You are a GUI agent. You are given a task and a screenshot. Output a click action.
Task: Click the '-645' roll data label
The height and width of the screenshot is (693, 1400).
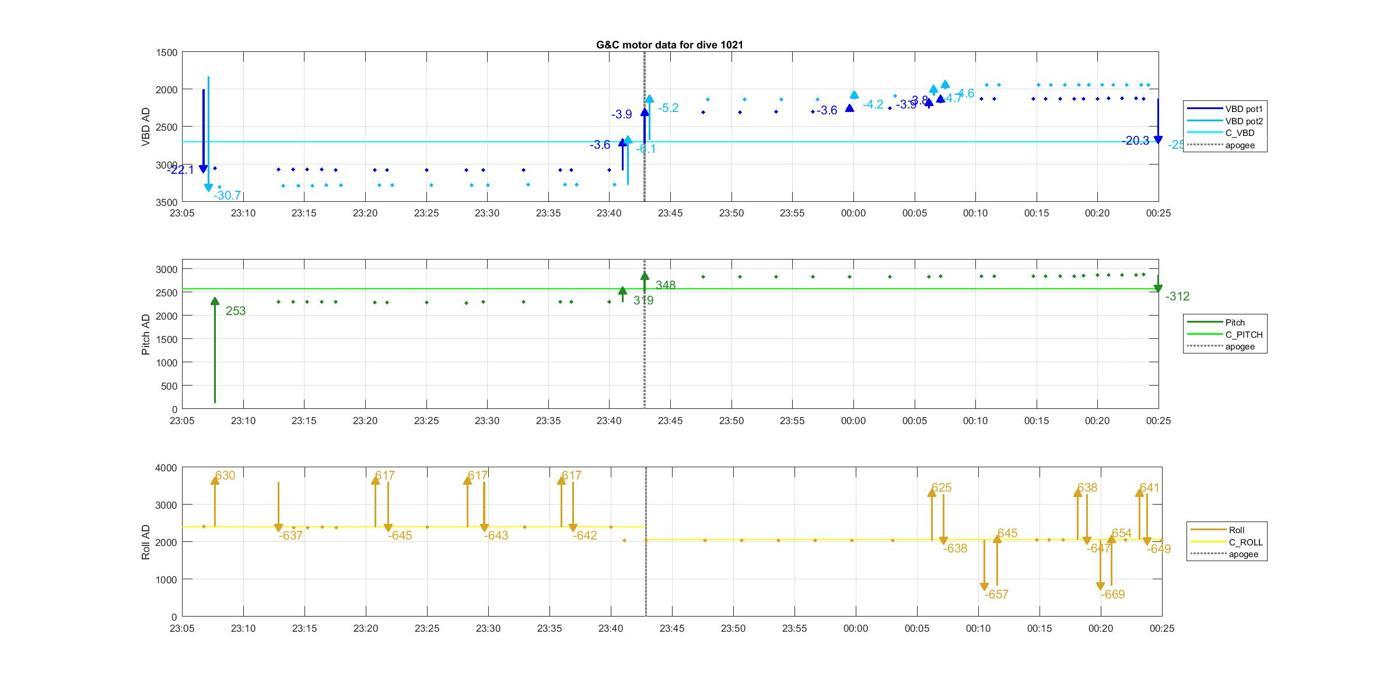click(400, 536)
